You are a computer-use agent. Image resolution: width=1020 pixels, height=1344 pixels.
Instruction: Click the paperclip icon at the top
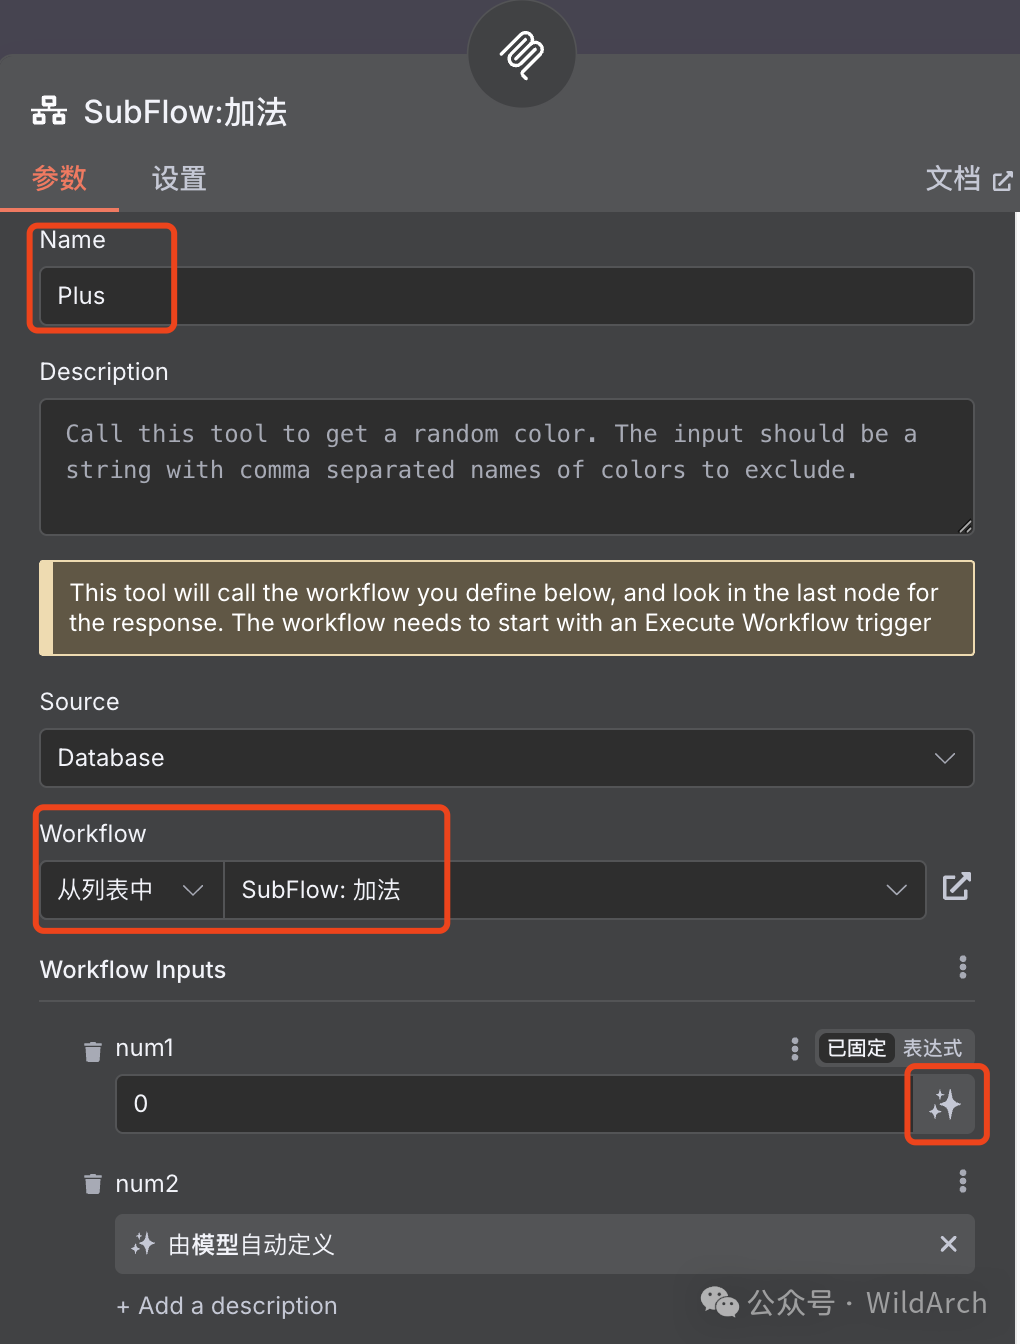coord(522,54)
